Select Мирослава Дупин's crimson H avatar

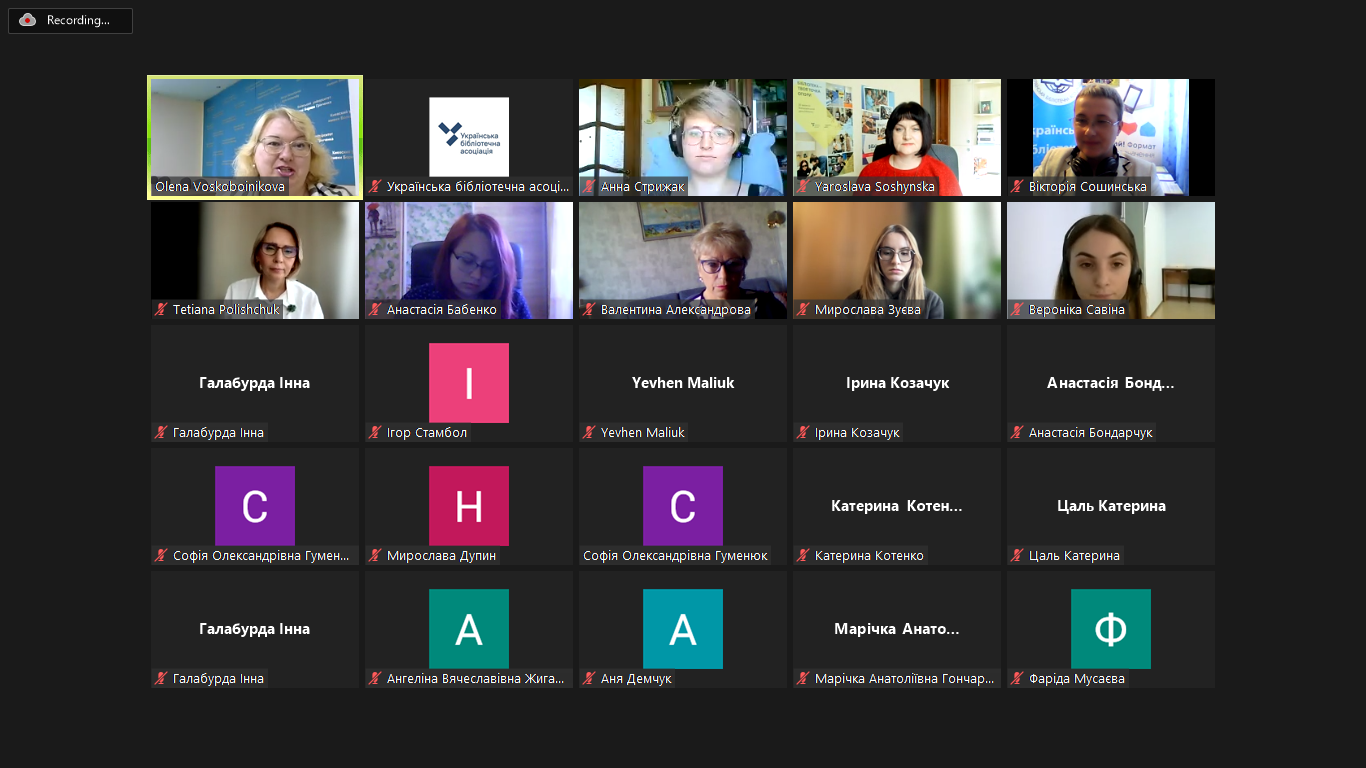468,506
